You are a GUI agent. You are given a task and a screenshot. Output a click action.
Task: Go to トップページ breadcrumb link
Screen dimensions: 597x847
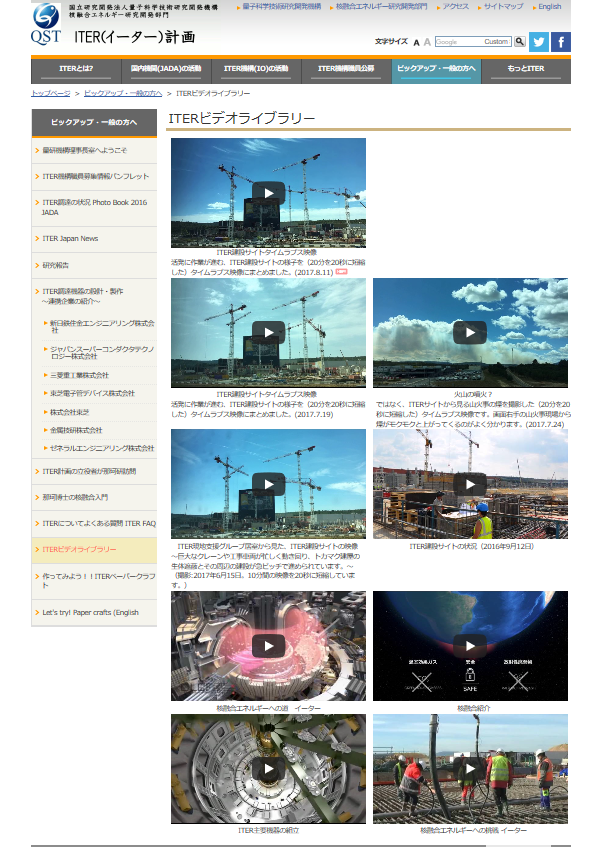point(51,93)
